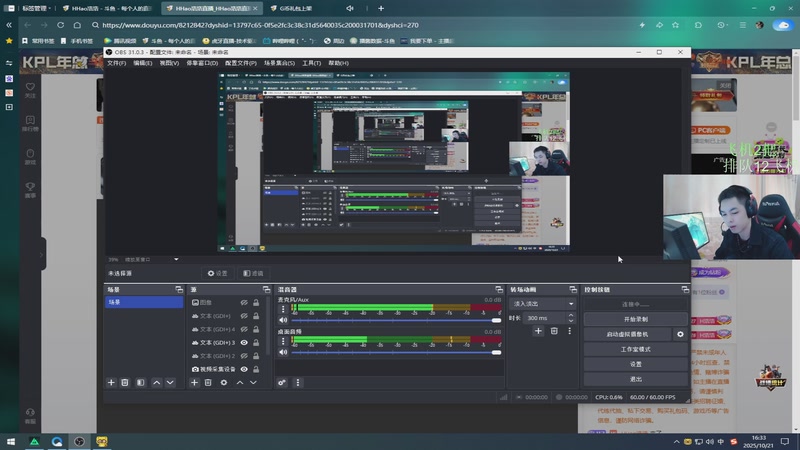The image size is (800, 450).
Task: Open 场景集合(S) menu in OBS
Action: [x=279, y=63]
